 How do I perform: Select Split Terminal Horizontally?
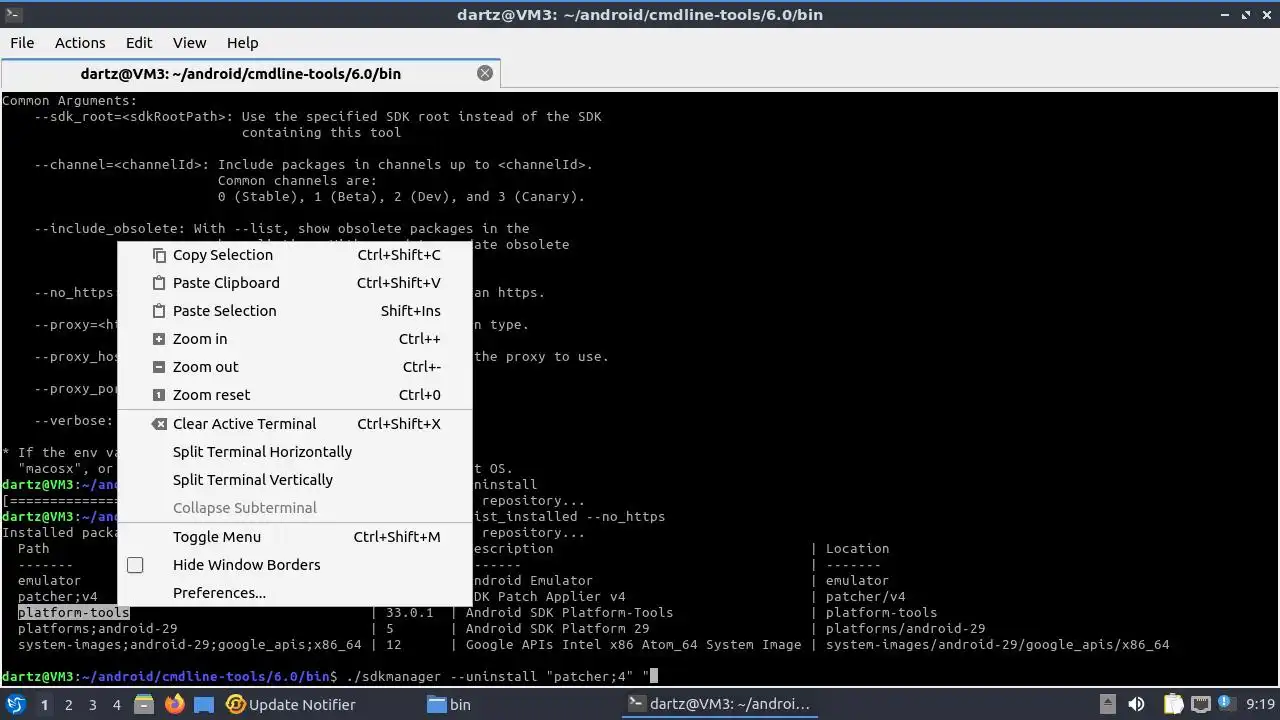[x=295, y=452]
